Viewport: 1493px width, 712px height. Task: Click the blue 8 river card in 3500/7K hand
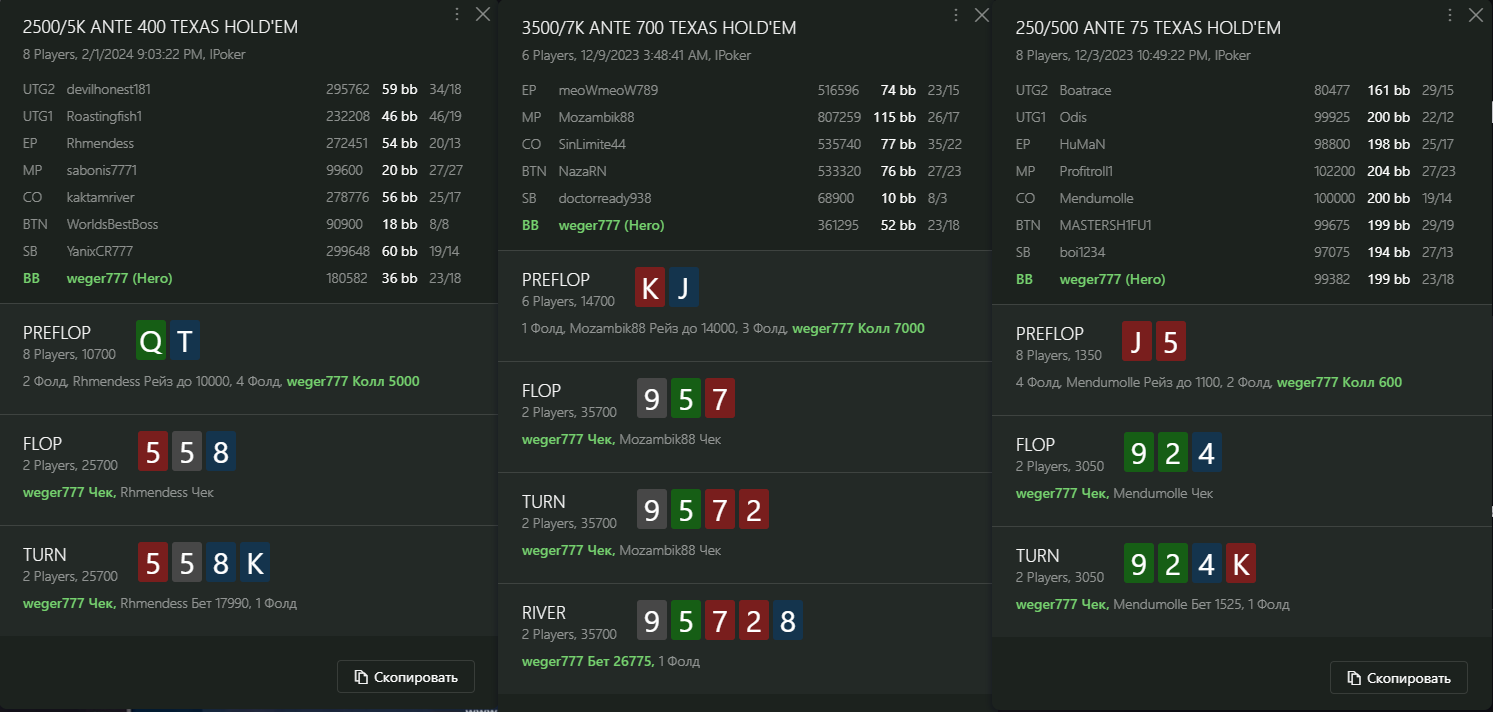pyautogui.click(x=787, y=622)
